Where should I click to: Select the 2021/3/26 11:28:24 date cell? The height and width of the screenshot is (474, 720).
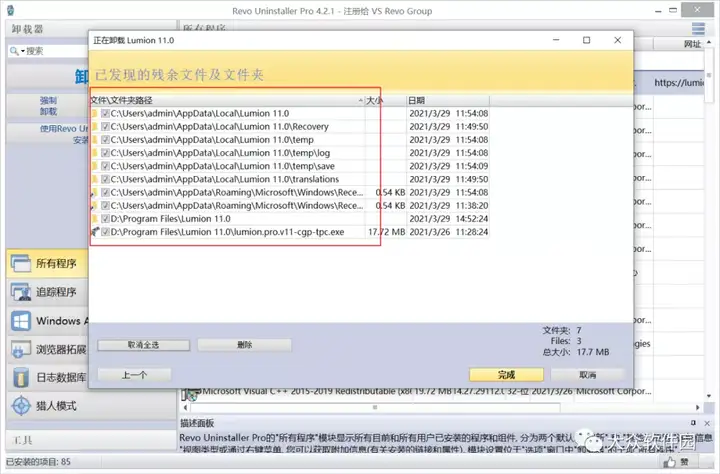[x=448, y=232]
